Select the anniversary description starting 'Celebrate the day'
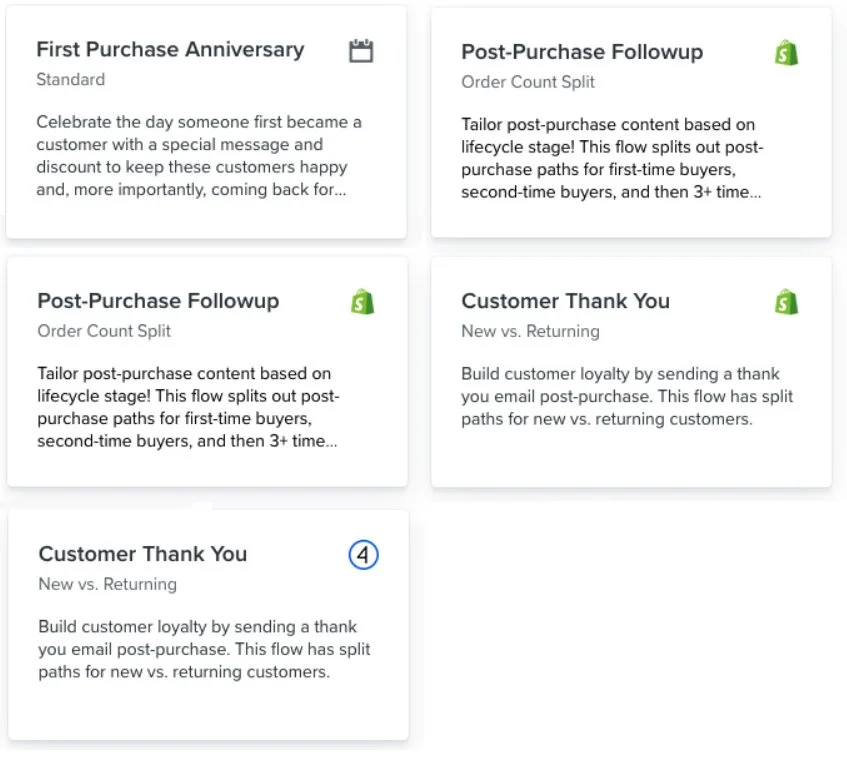Screen dimensions: 847x758 [198, 156]
